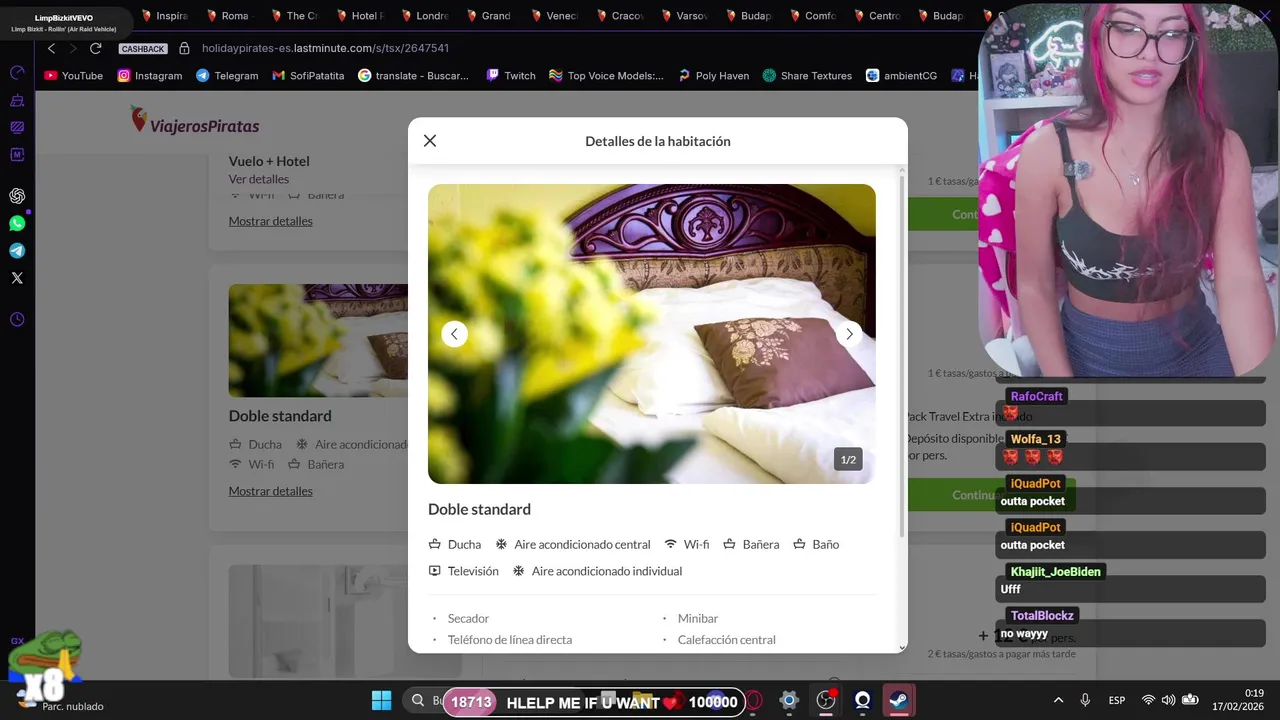Open the translate - Buscar bookmark
This screenshot has height=720, width=1280.
(x=414, y=75)
